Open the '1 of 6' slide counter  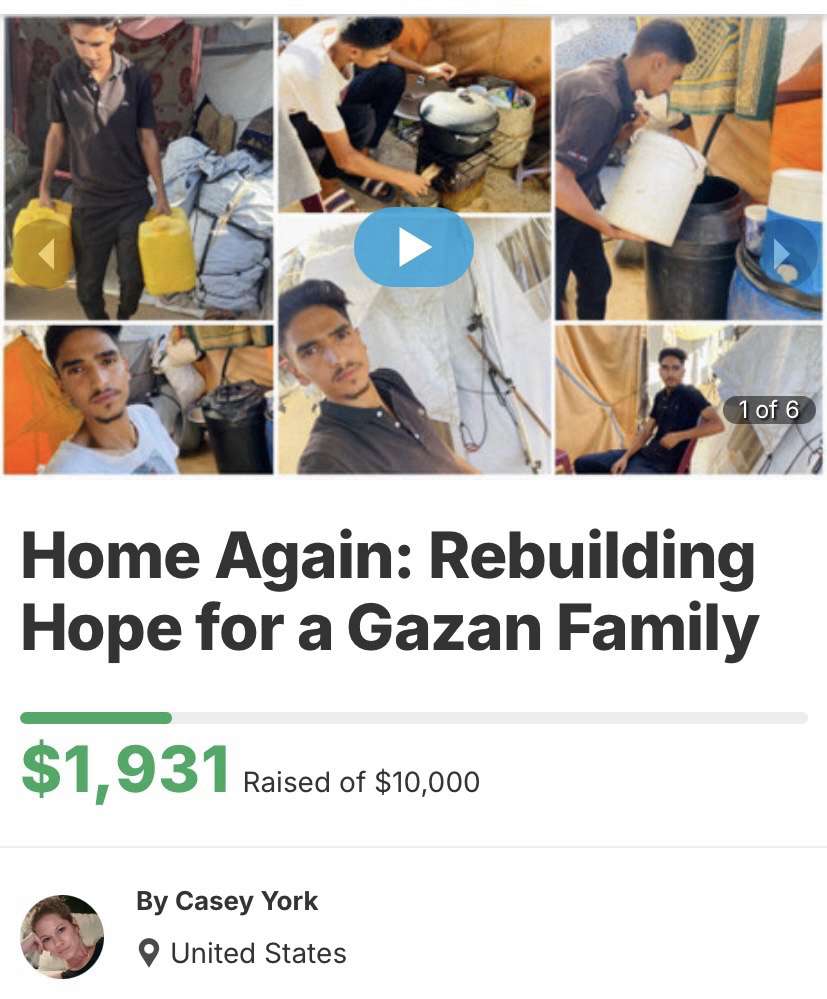click(768, 410)
